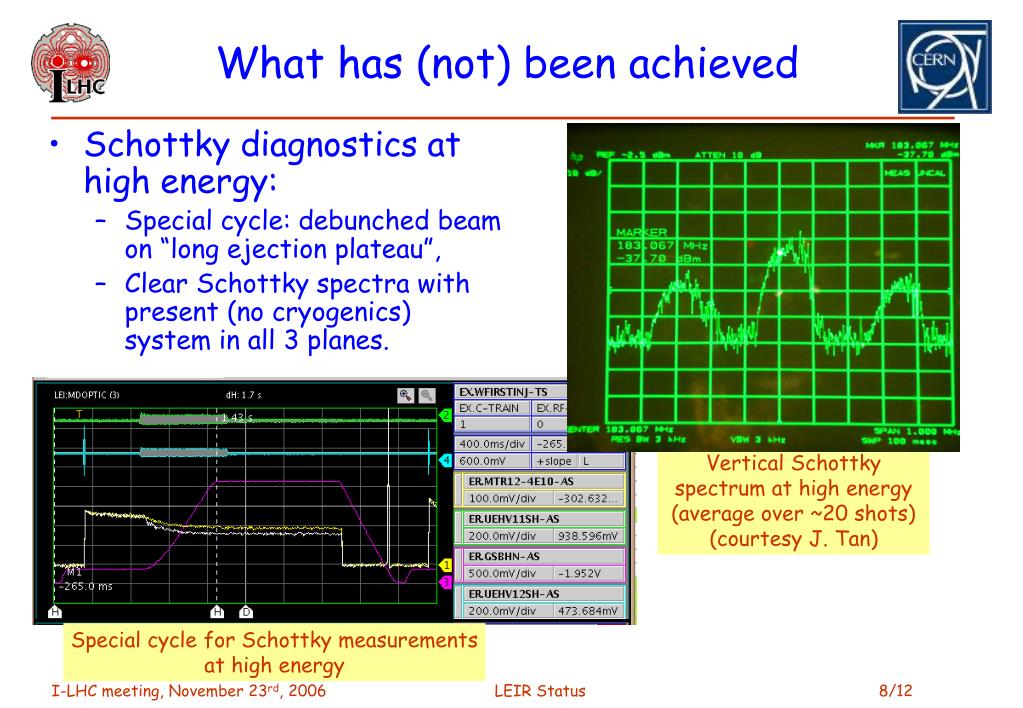Click the SPAN 1.000 MHz label
This screenshot has height=708, width=1023.
[916, 431]
